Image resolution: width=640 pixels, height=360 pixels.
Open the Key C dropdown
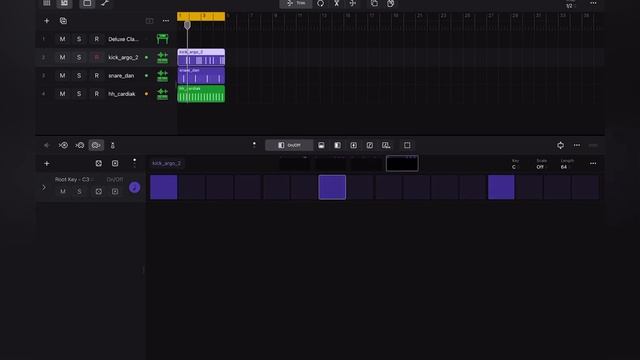[x=515, y=164]
